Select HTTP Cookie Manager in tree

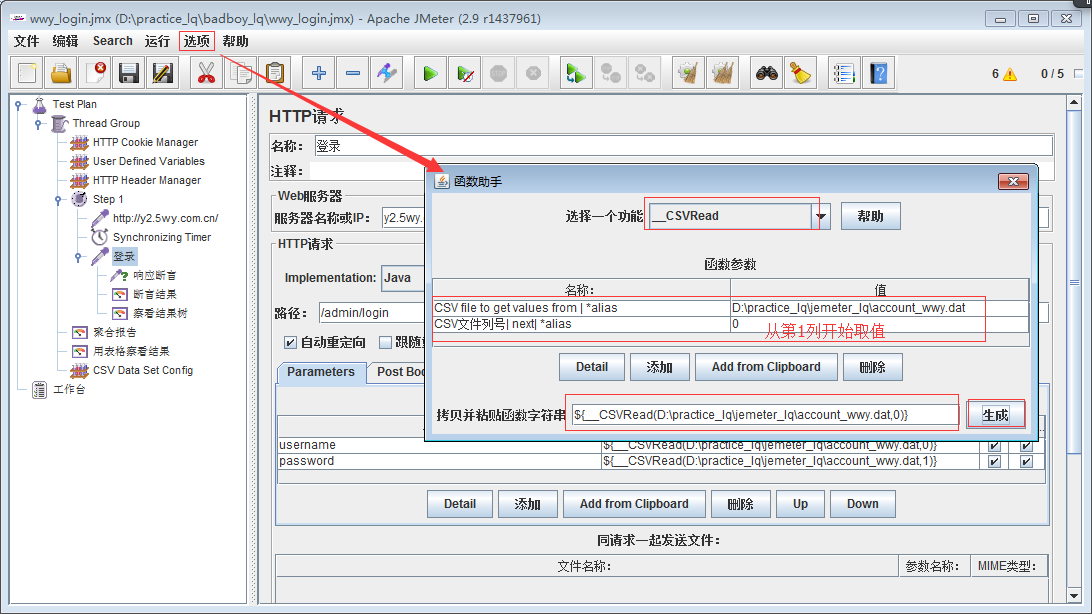pyautogui.click(x=145, y=142)
